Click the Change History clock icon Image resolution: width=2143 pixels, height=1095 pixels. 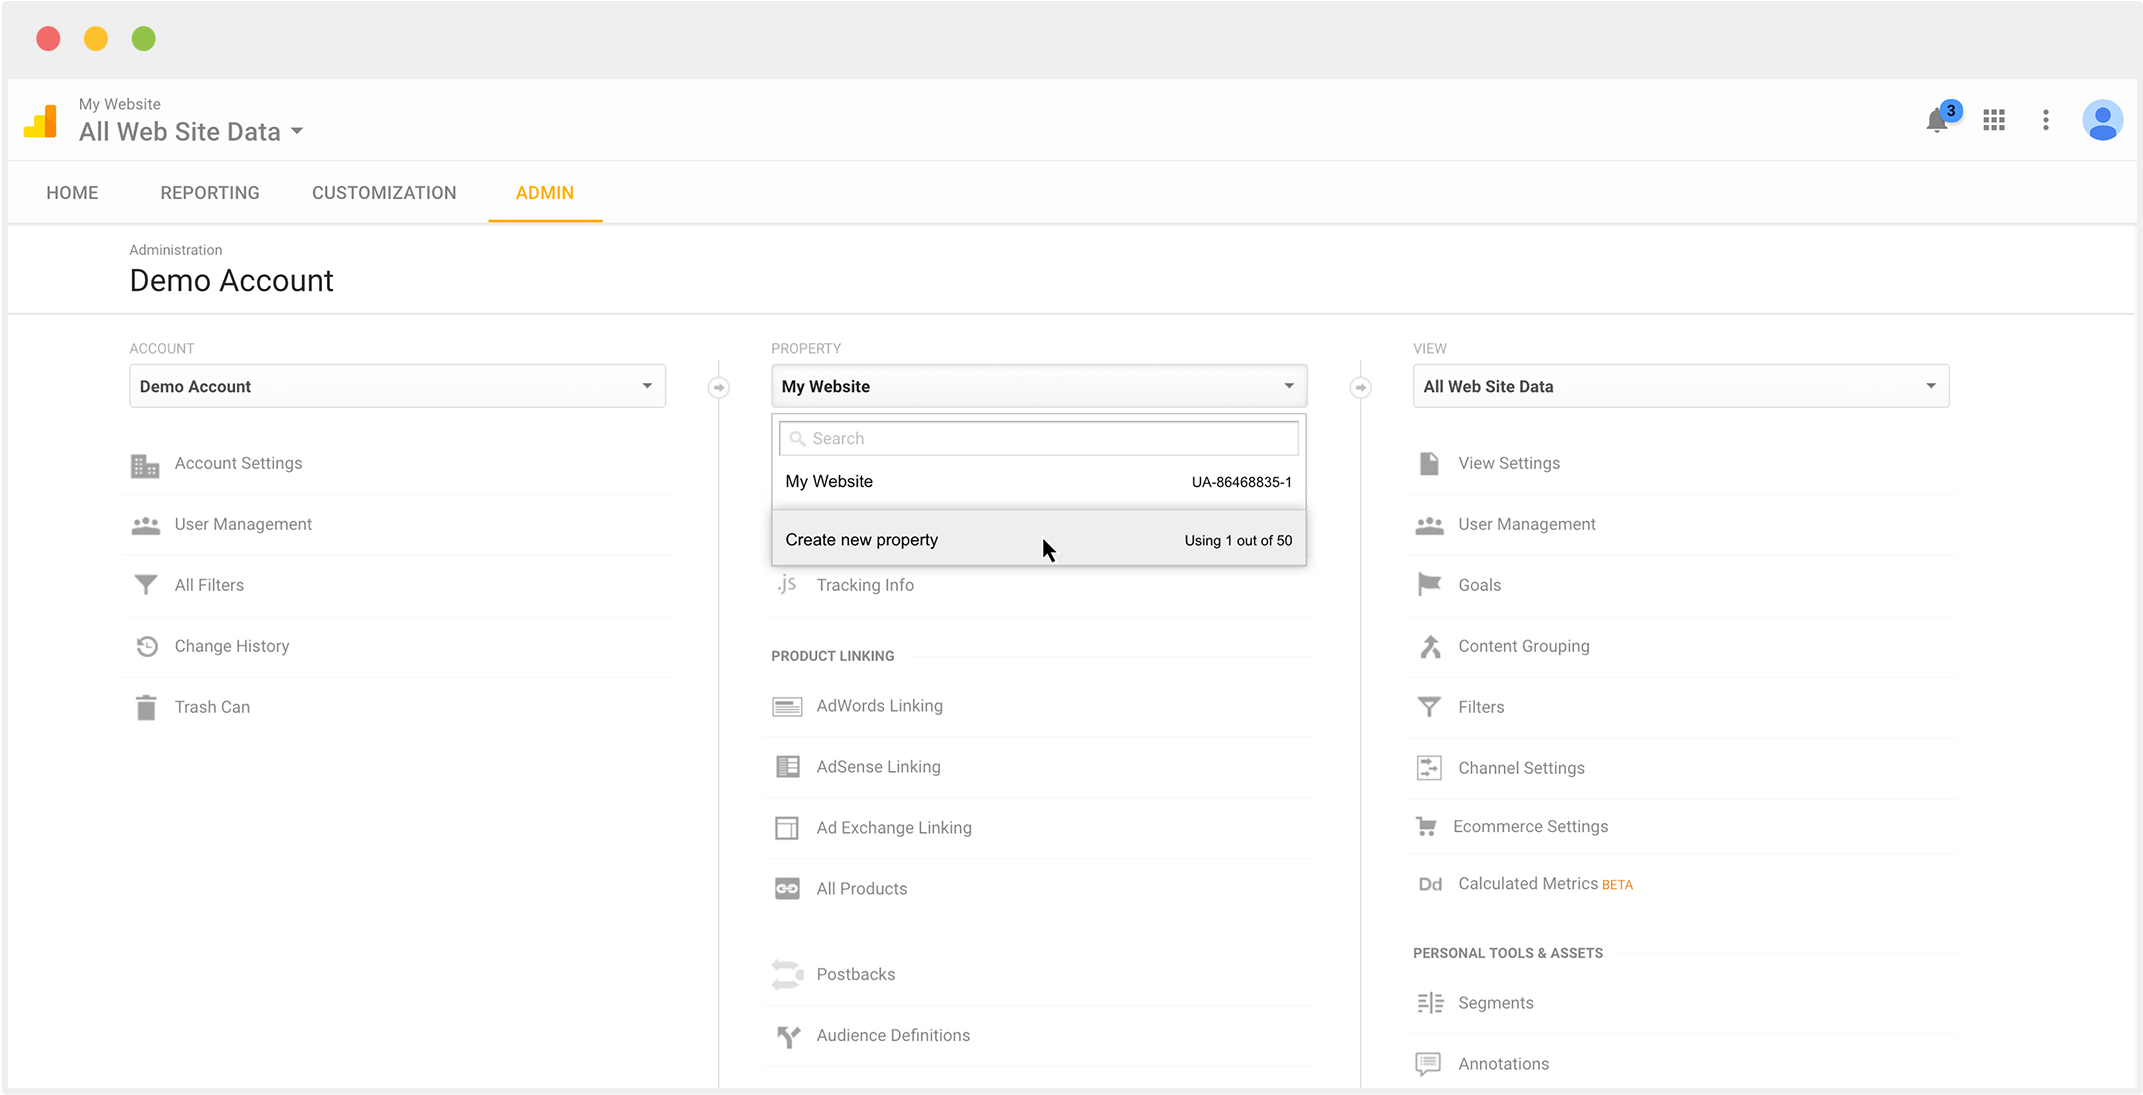point(147,646)
